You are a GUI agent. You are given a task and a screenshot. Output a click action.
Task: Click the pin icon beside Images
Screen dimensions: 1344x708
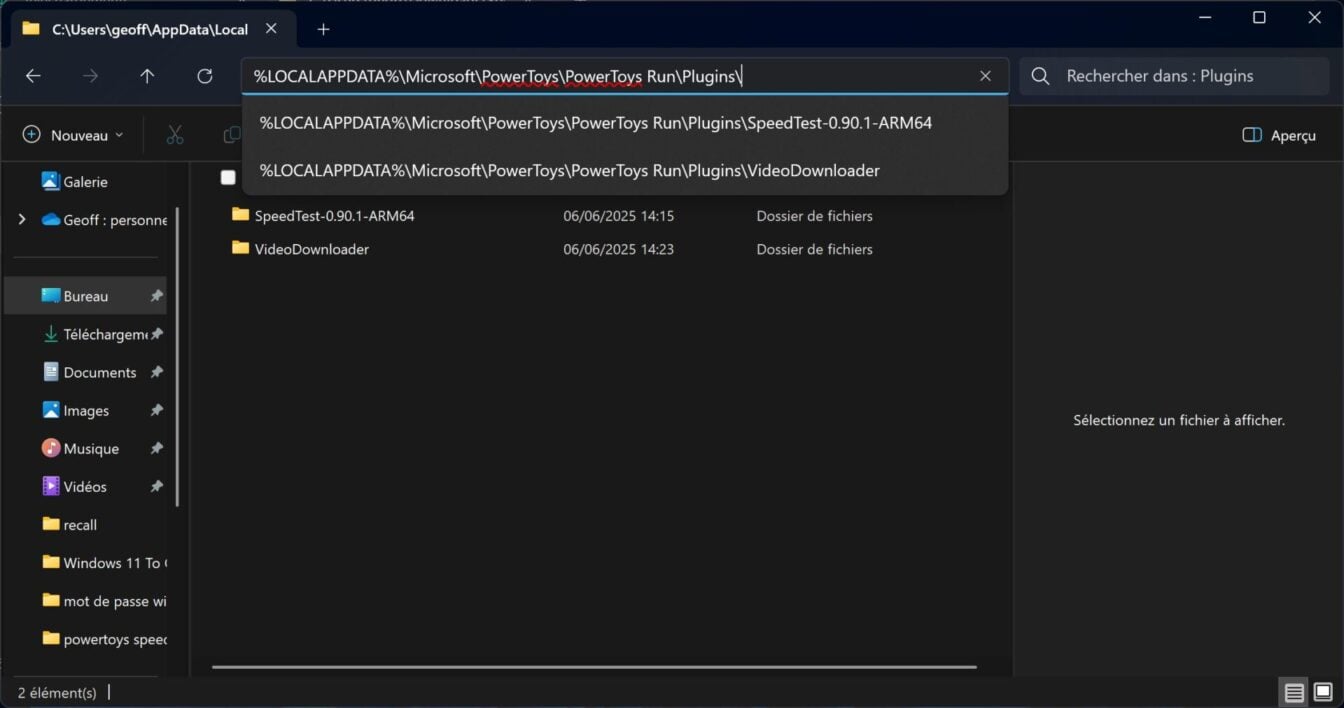click(156, 411)
